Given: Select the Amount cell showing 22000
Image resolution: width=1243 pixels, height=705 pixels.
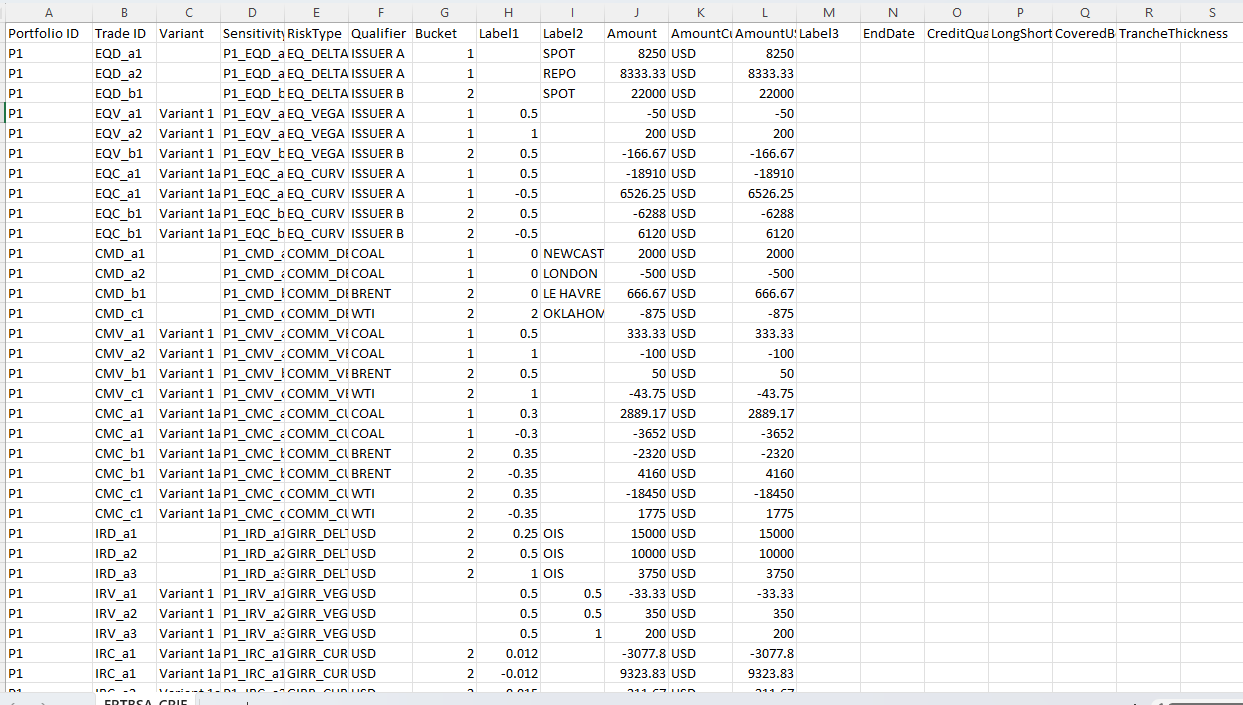Looking at the screenshot, I should point(636,93).
